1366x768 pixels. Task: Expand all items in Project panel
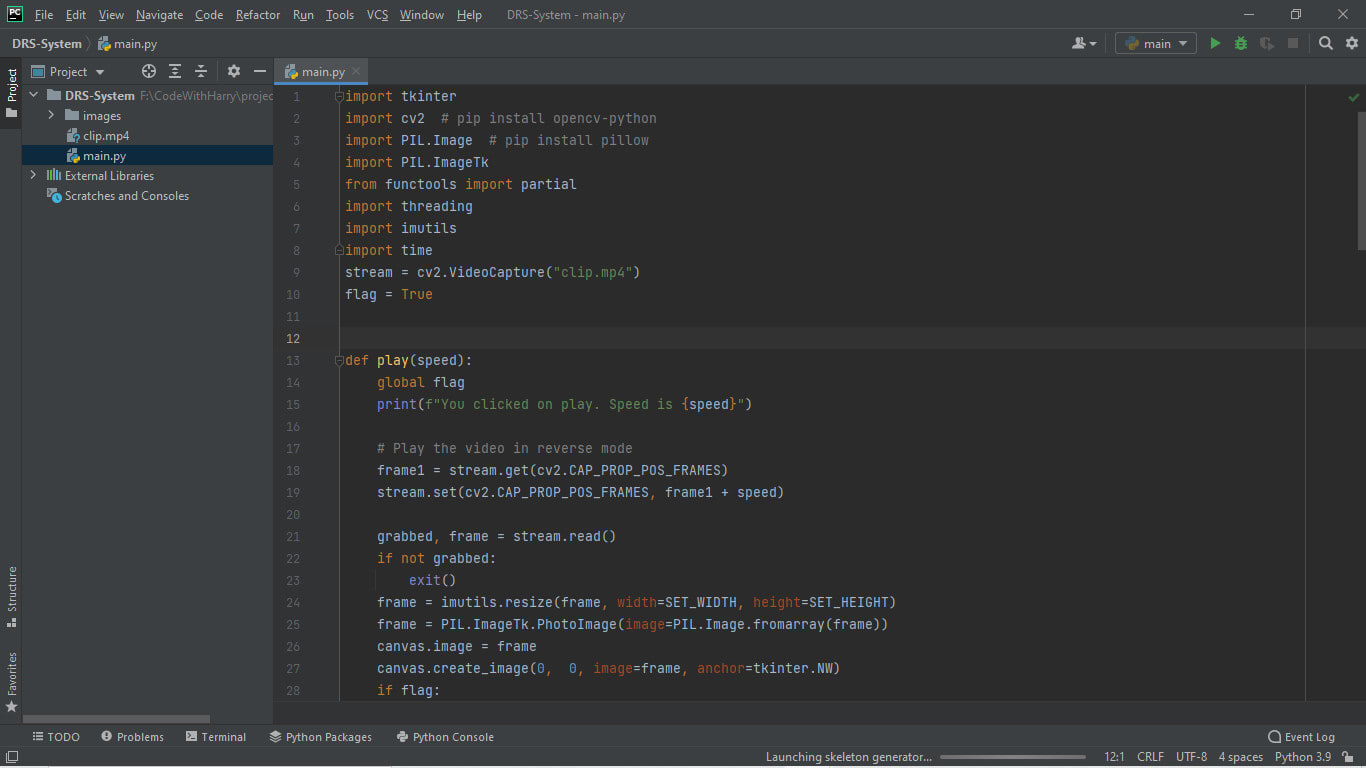(x=175, y=71)
